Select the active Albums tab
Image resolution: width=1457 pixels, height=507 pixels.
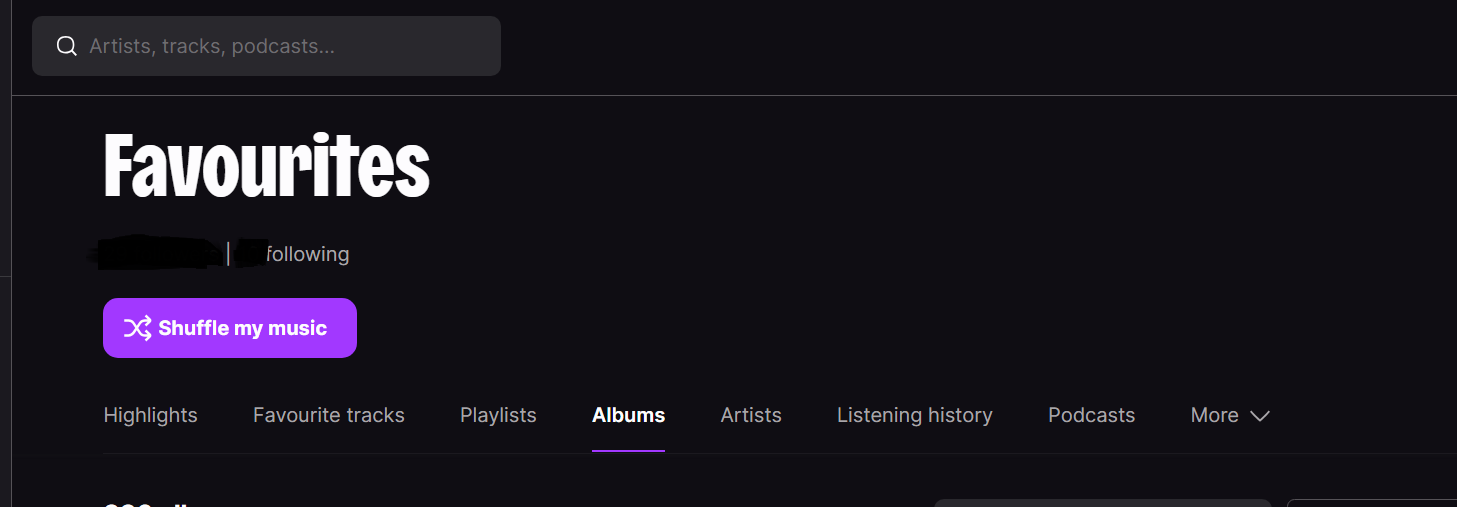[628, 415]
